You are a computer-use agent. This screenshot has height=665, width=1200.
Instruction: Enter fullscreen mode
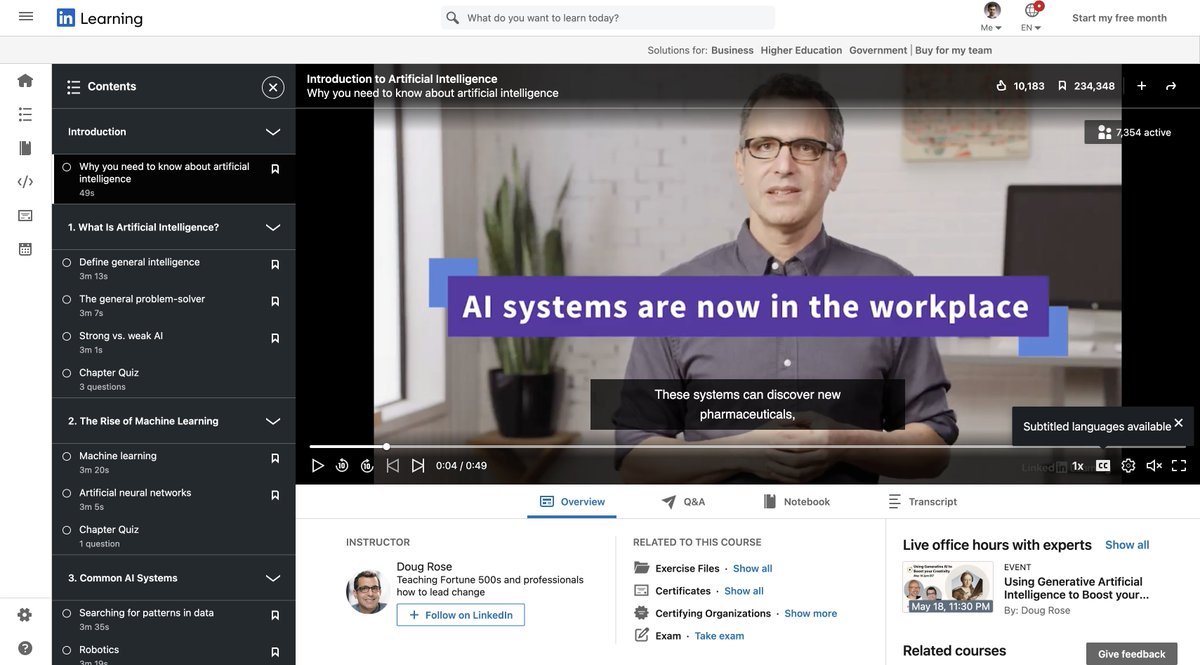pyautogui.click(x=1179, y=465)
